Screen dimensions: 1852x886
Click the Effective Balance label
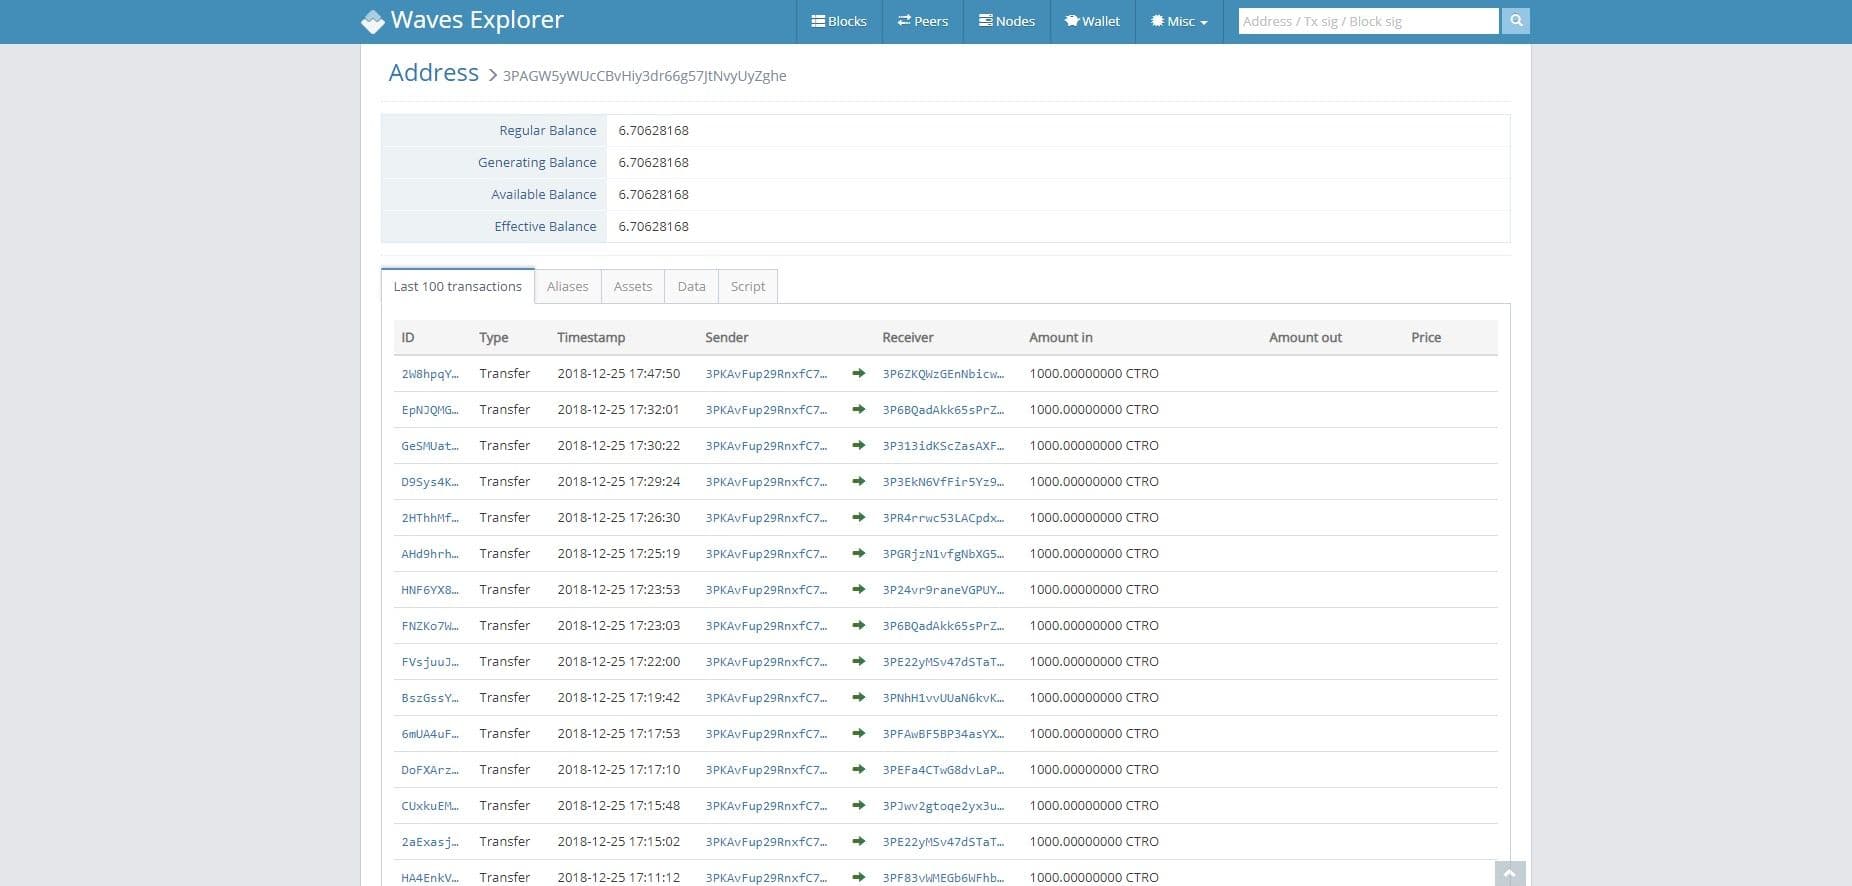(545, 227)
